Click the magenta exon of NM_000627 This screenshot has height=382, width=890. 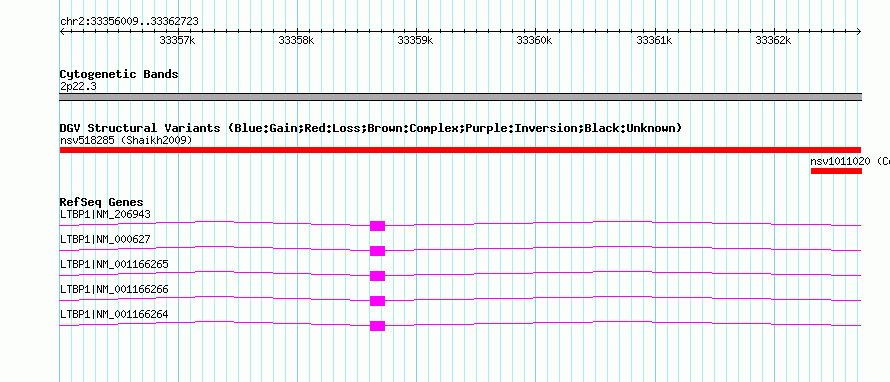[x=377, y=251]
